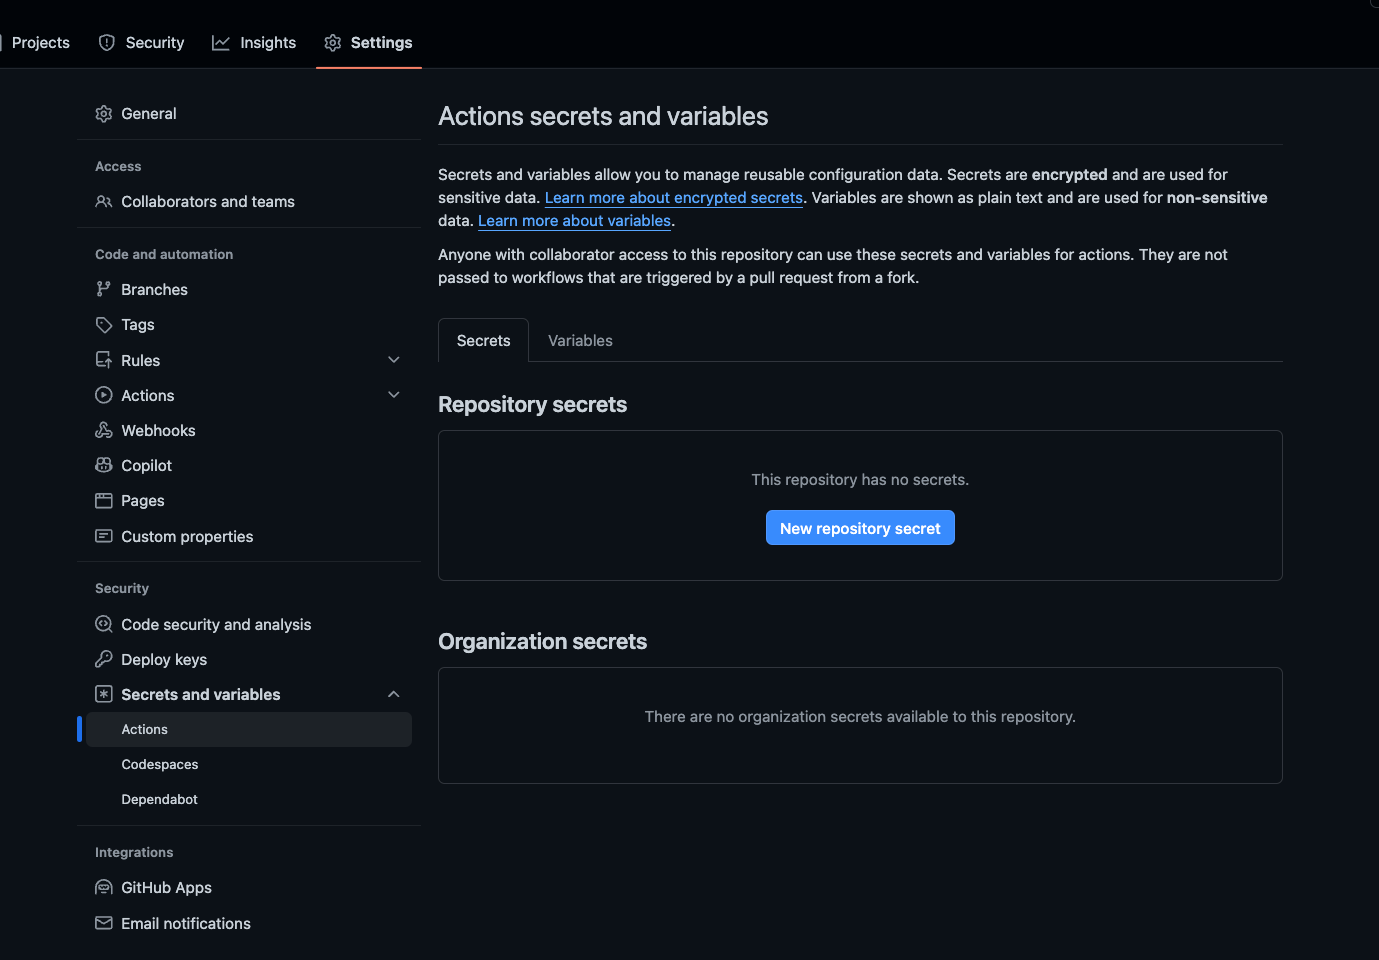The width and height of the screenshot is (1379, 960).
Task: Select the Custom properties icon
Action: coord(104,536)
